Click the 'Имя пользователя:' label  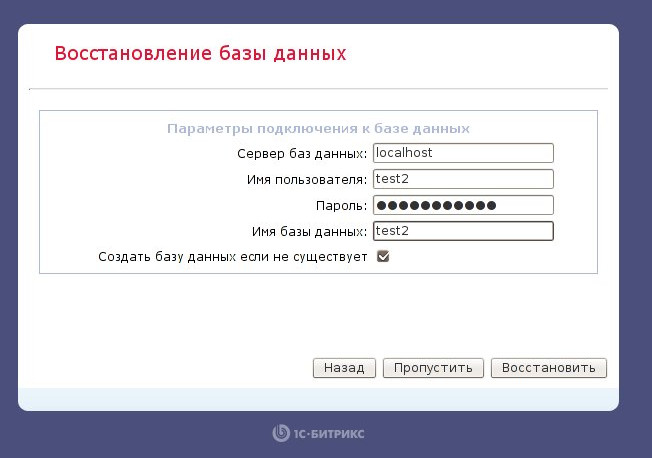307,180
